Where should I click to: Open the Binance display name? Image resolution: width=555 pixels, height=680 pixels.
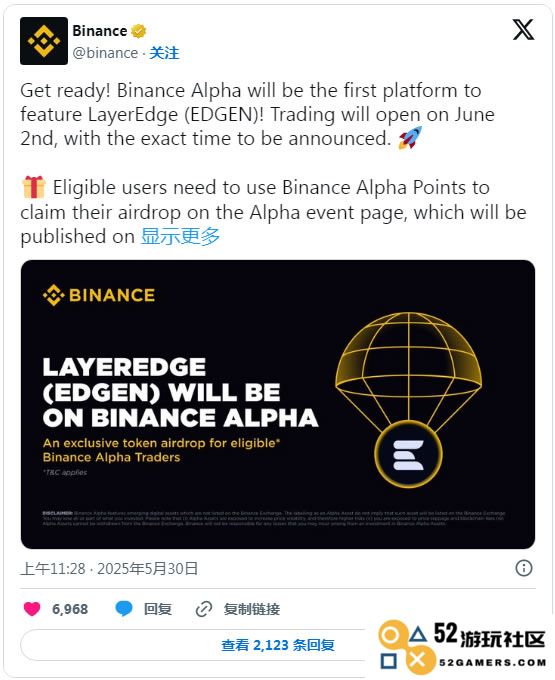coord(100,31)
